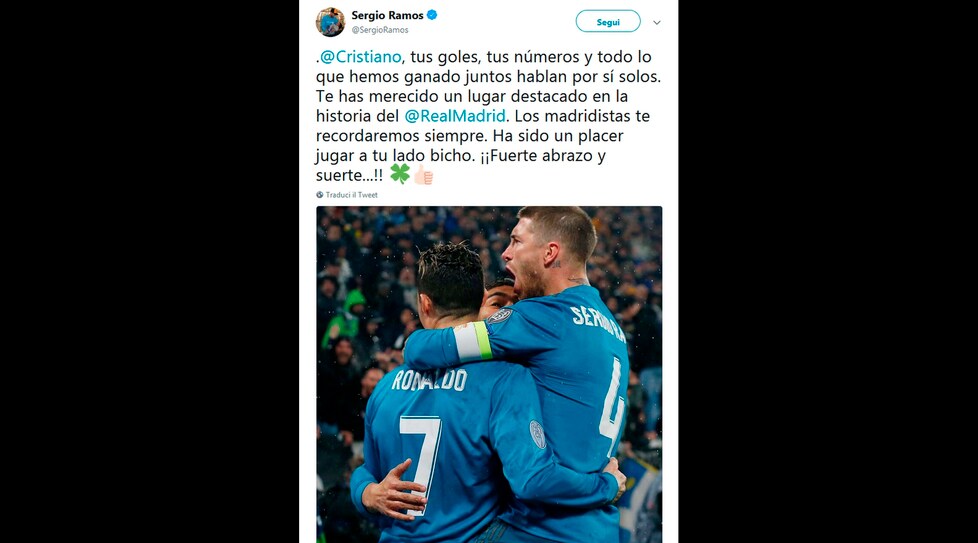
Task: Follow the account with the Segui button
Action: [x=608, y=22]
